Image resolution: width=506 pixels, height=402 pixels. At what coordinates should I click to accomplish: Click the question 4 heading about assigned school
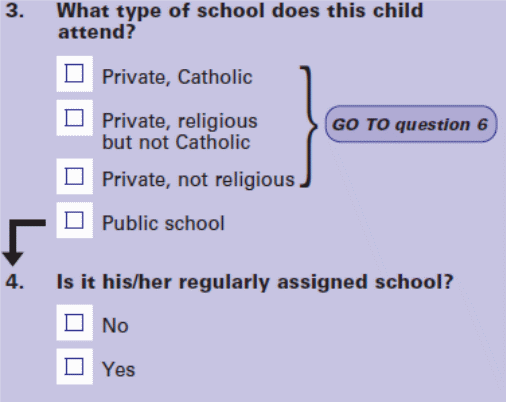point(255,283)
